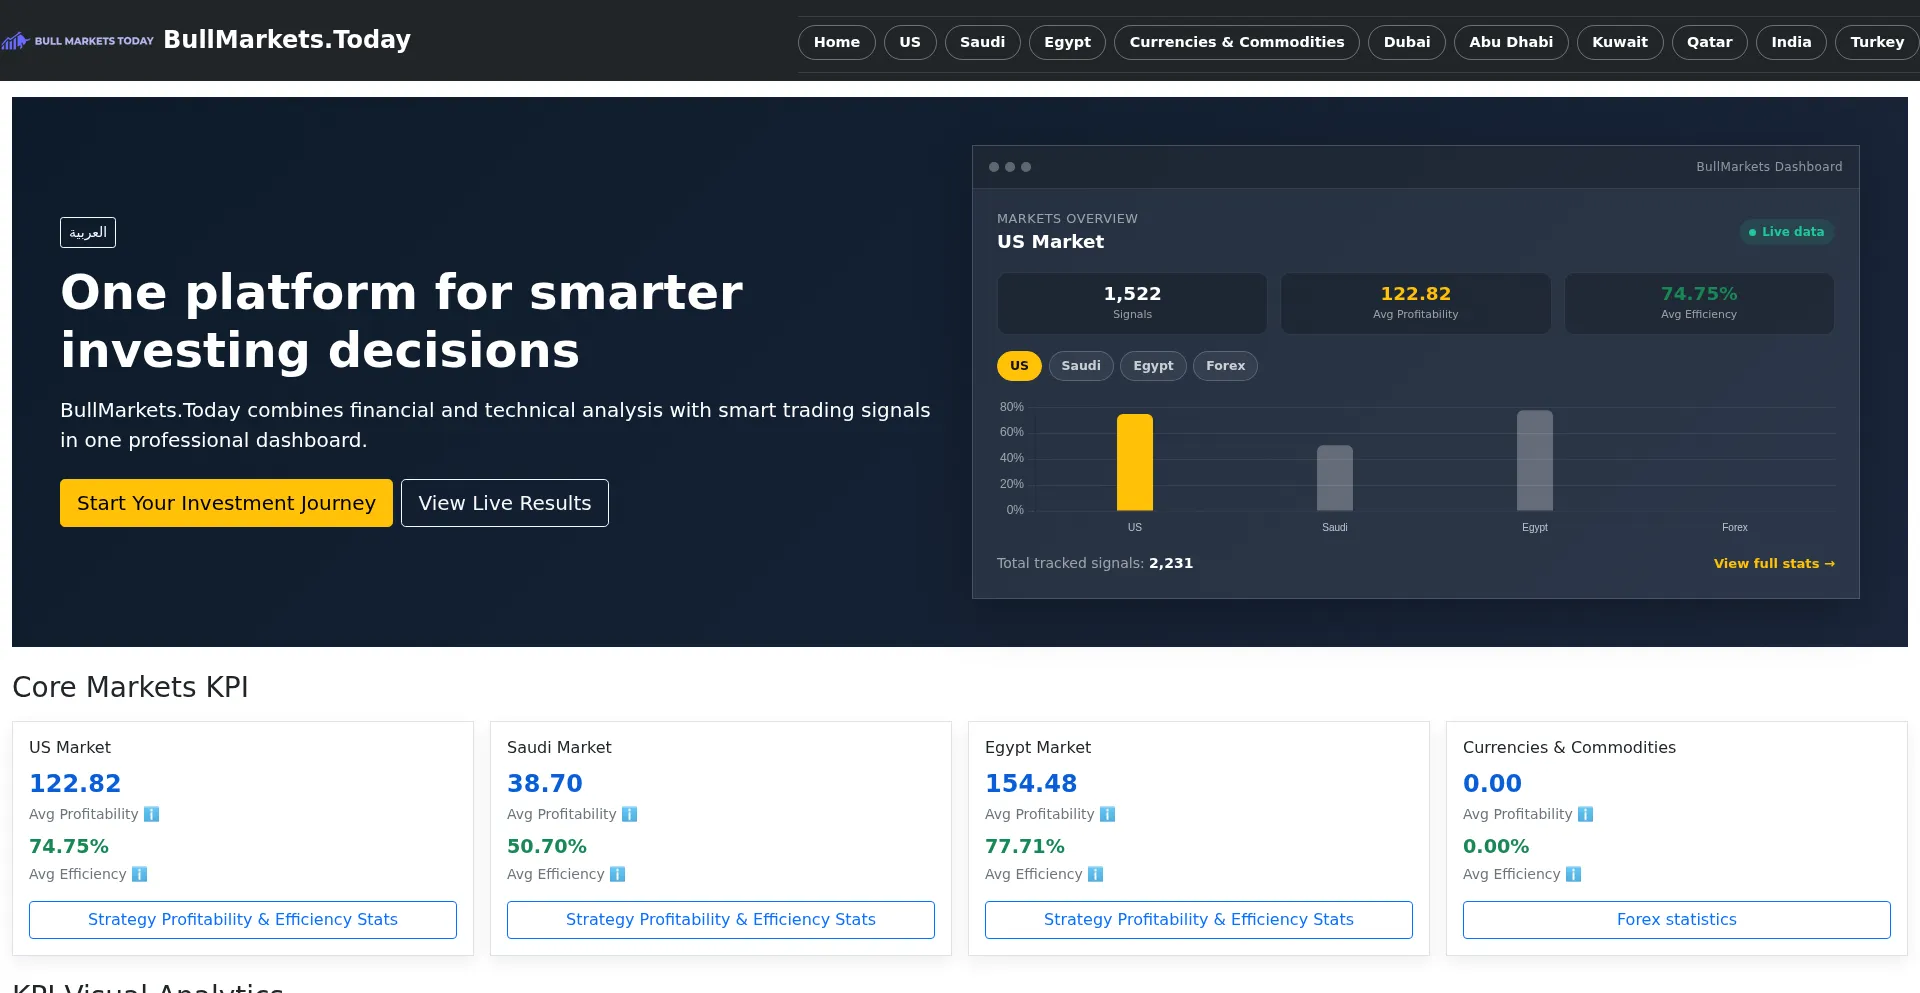Click the Bull Markets Today logo icon
The image size is (1920, 993).
pyautogui.click(x=78, y=41)
